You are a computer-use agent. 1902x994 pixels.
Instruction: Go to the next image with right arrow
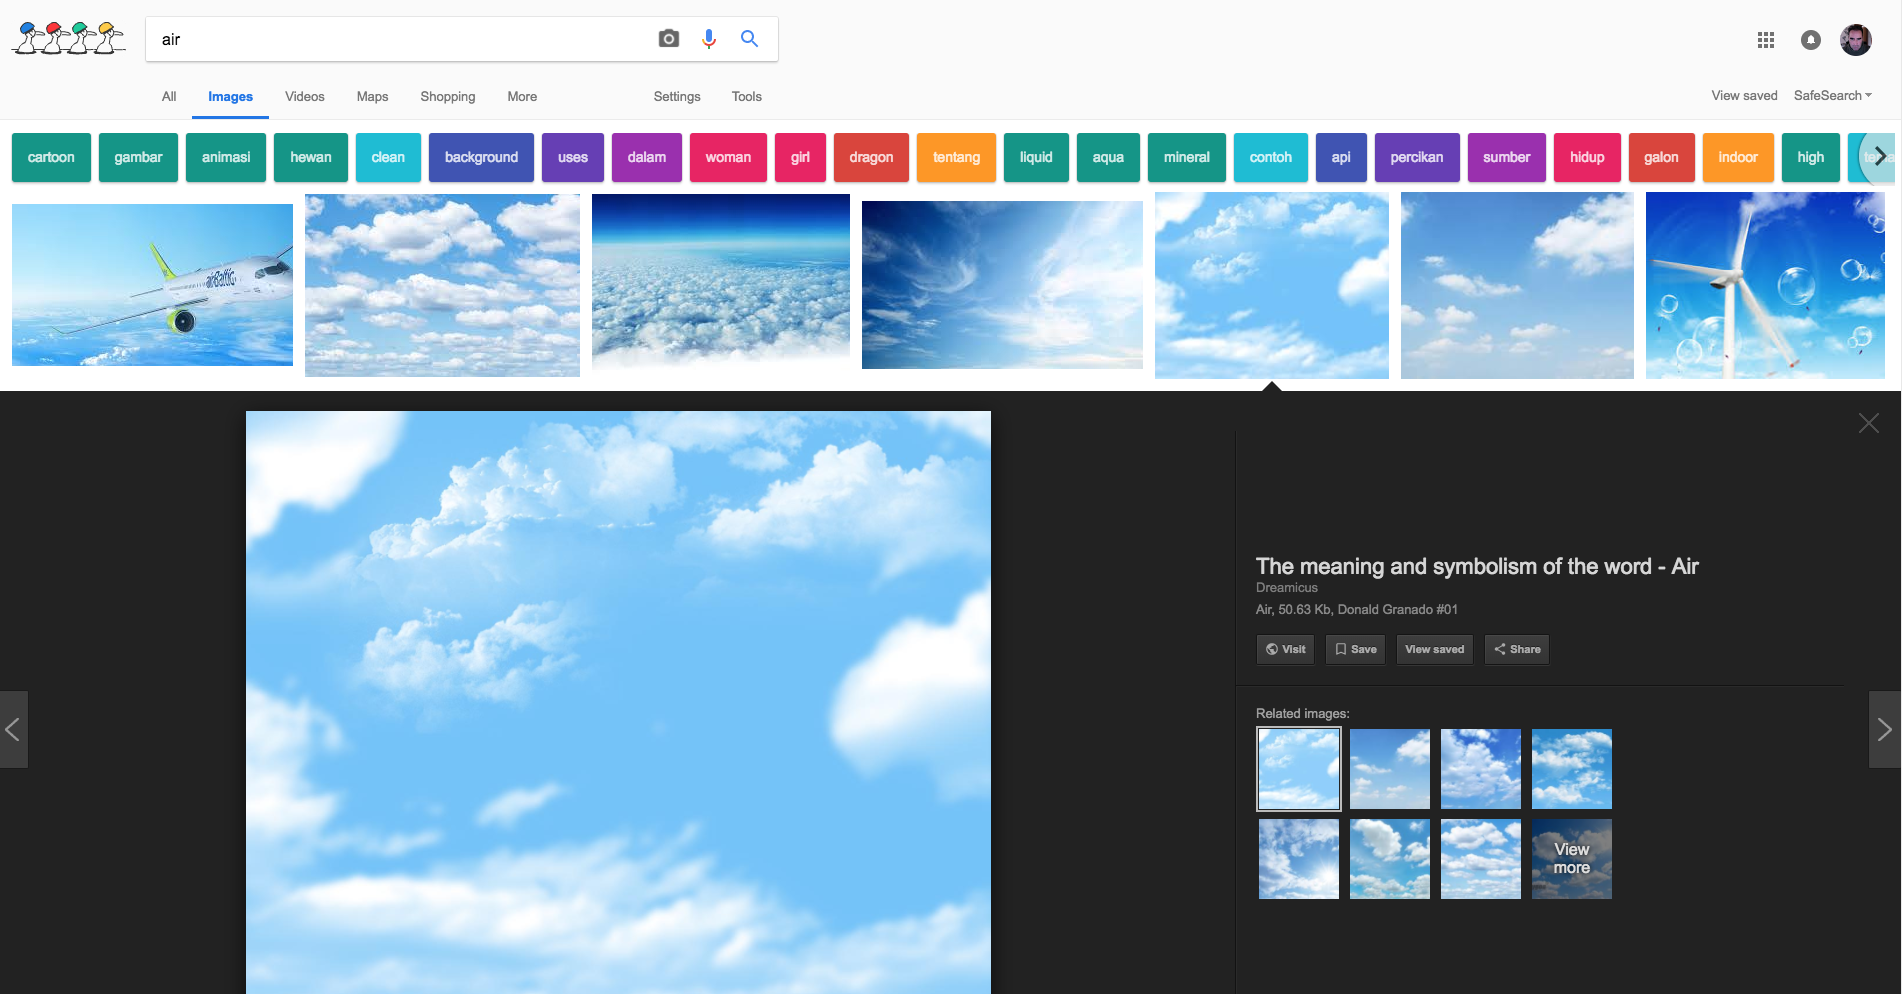[1884, 730]
